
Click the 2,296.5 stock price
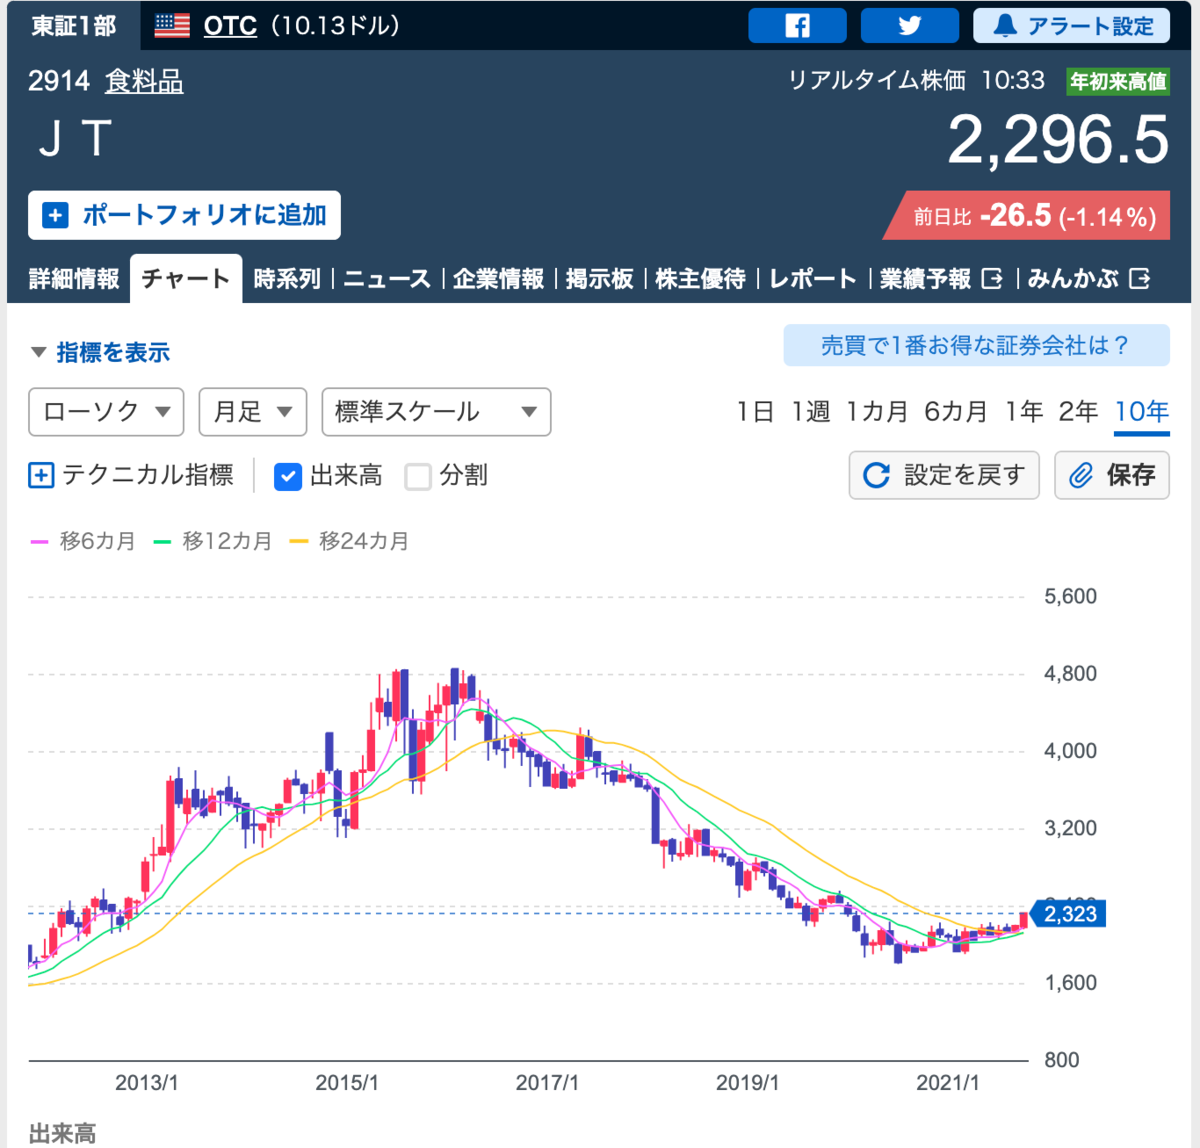[x=1058, y=139]
